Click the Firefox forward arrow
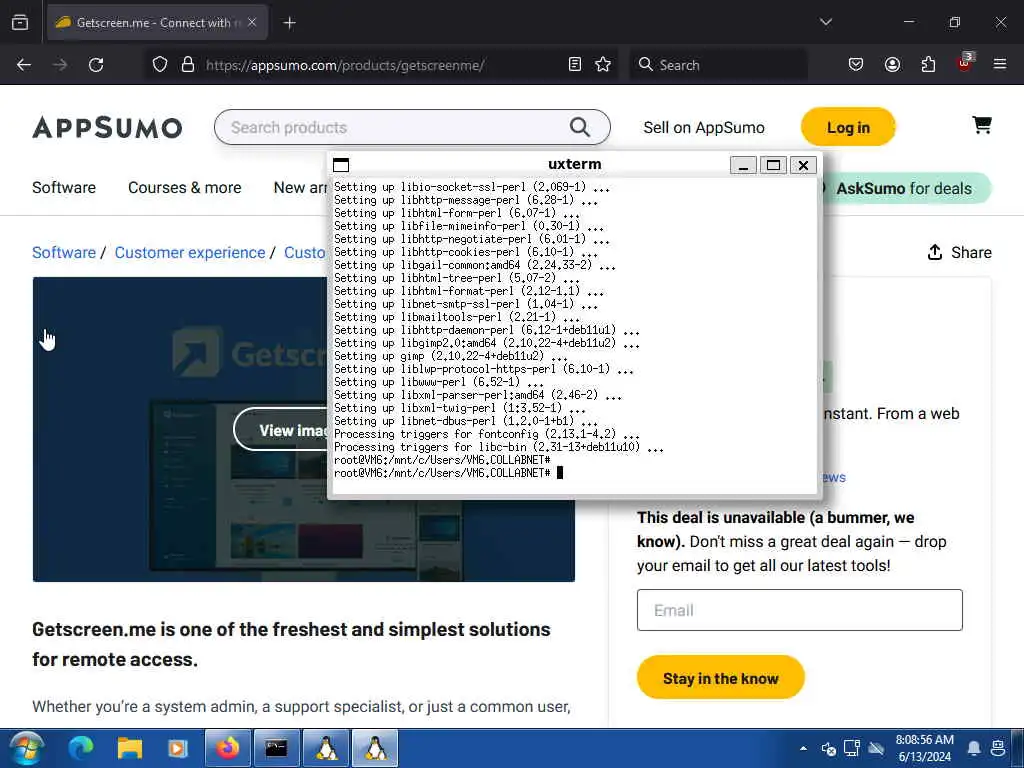Screen dimensions: 1024x768 tap(60, 65)
